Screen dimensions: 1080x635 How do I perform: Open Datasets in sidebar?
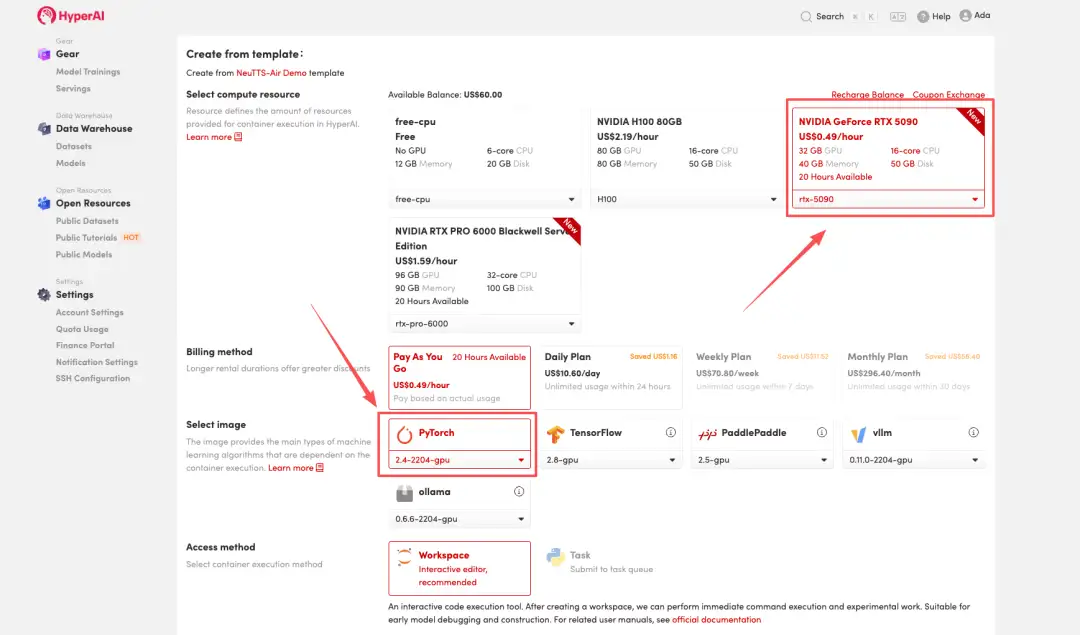coord(74,146)
